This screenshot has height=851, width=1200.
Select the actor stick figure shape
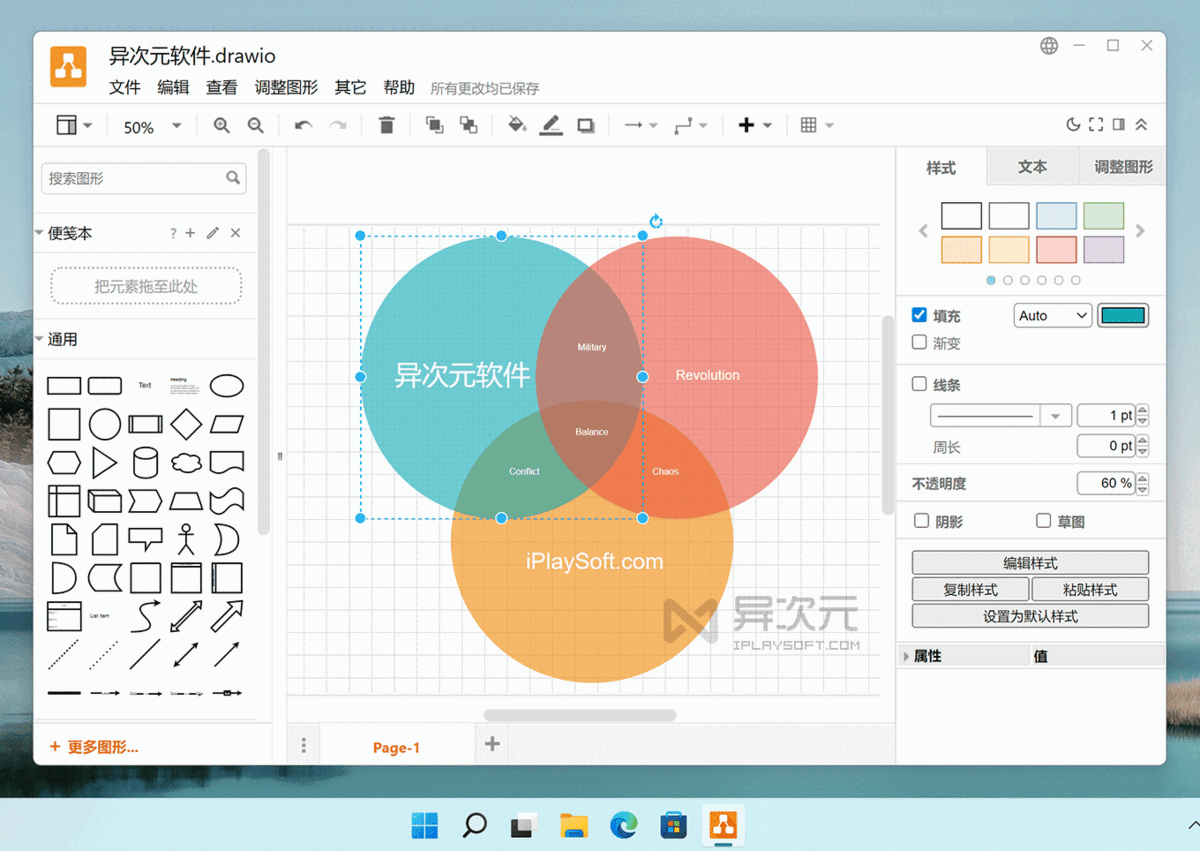(x=186, y=539)
